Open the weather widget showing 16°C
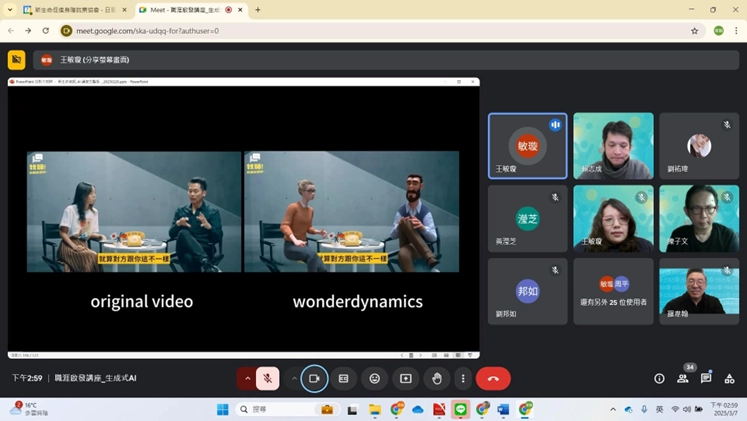Image resolution: width=747 pixels, height=421 pixels. [30, 409]
